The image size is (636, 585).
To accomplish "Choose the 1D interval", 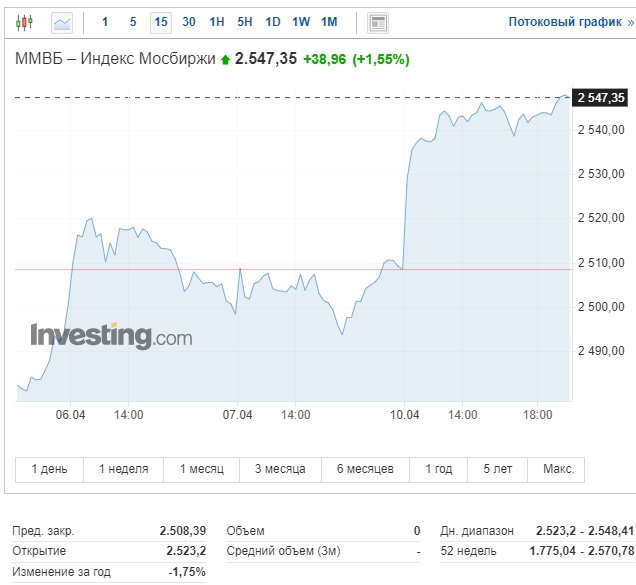I will [272, 21].
